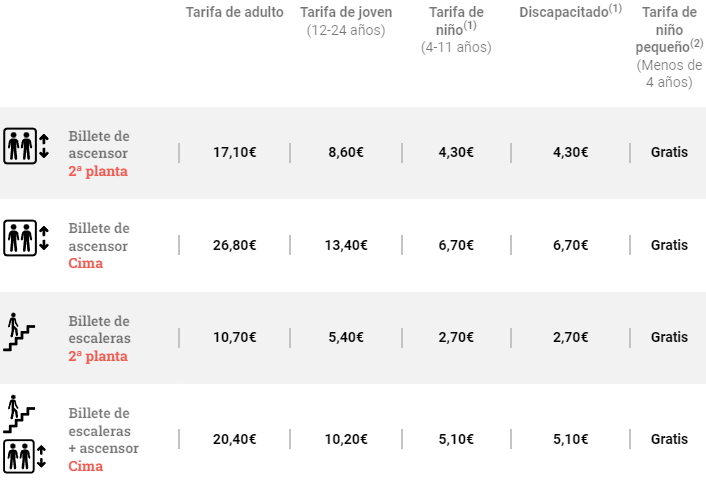Select the Billete de ascensor Cima label
The height and width of the screenshot is (481, 706).
click(99, 245)
